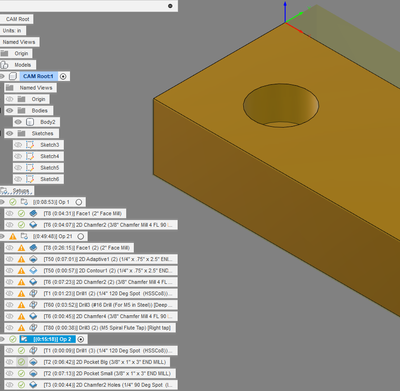The width and height of the screenshot is (400, 391).
Task: Click the green check status on Op 1
Action: [x=13, y=202]
